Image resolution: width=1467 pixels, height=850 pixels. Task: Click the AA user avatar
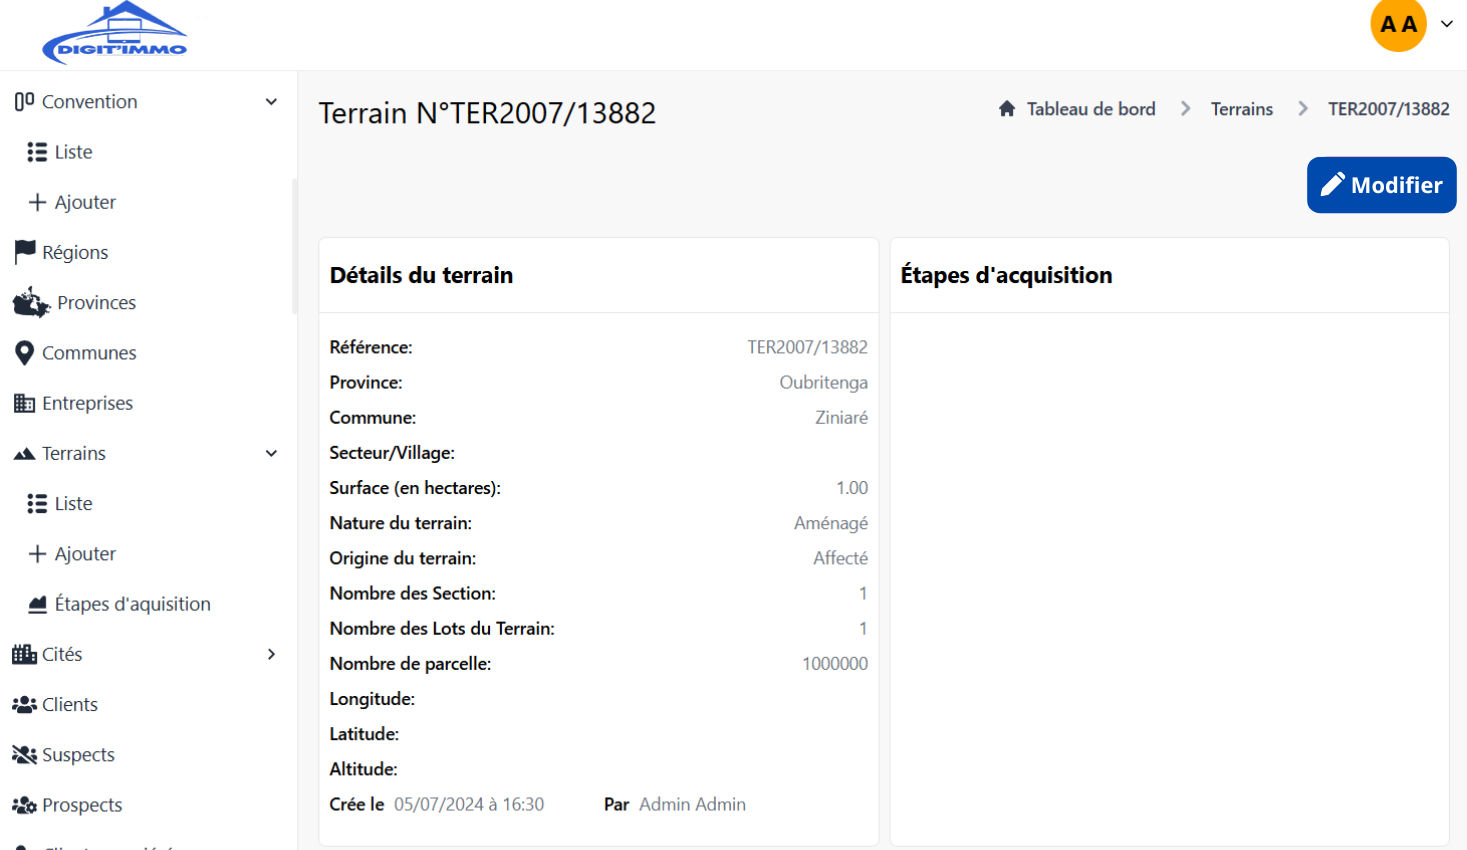pyautogui.click(x=1398, y=24)
